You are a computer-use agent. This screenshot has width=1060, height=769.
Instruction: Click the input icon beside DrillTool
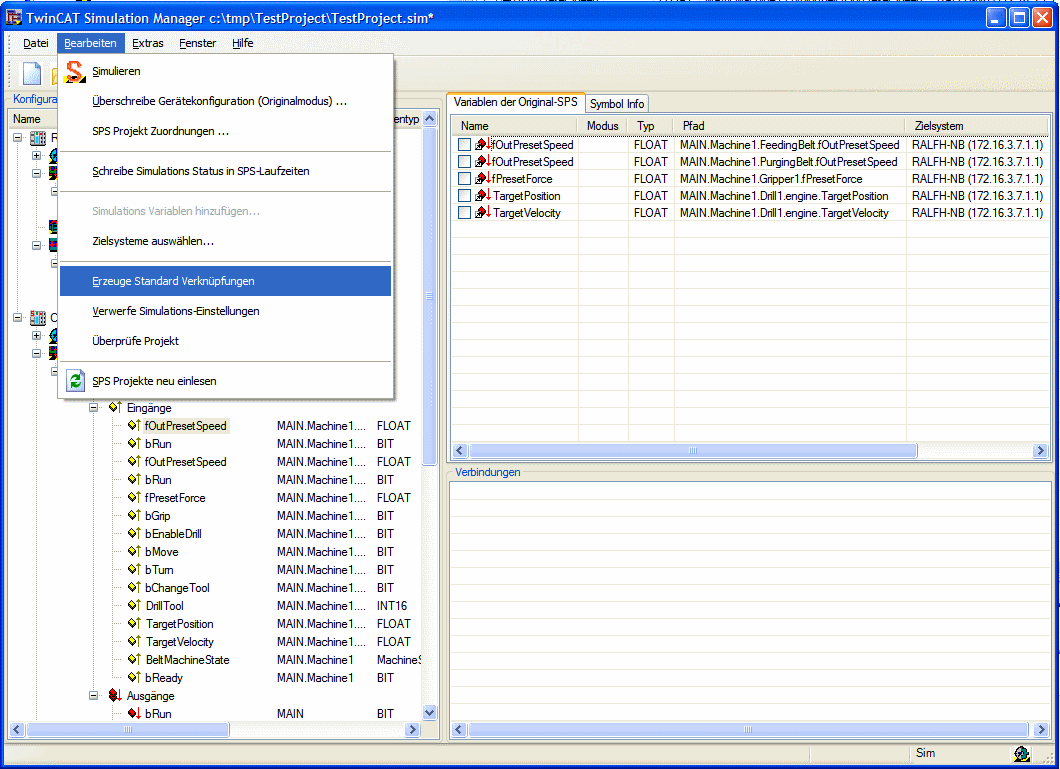tap(134, 605)
